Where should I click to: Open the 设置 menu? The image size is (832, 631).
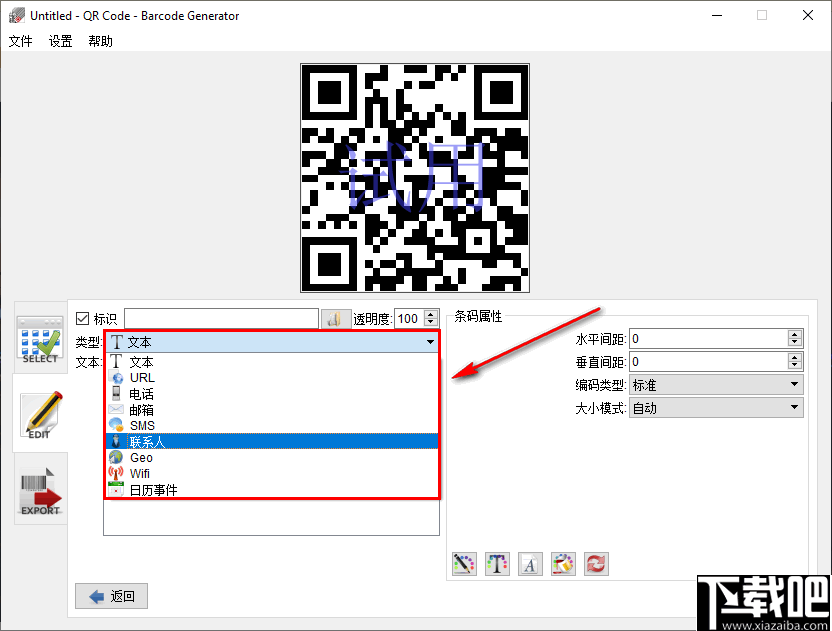[59, 42]
